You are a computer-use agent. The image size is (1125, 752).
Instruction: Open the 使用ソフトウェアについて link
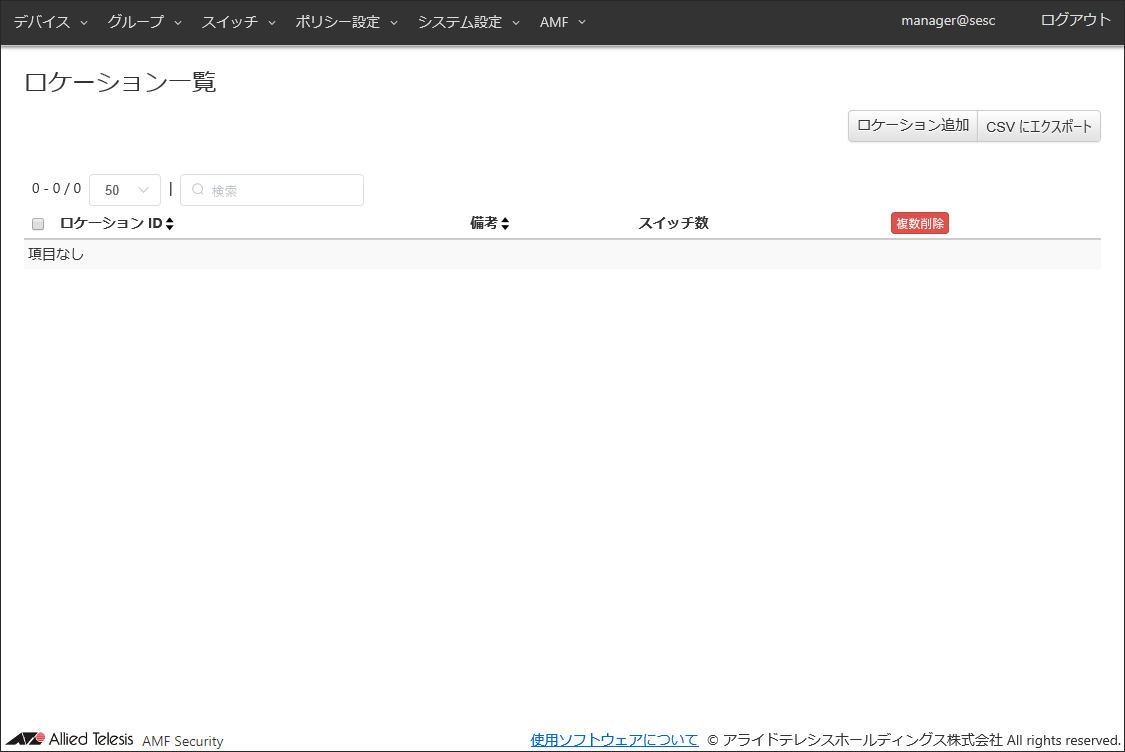click(x=614, y=740)
